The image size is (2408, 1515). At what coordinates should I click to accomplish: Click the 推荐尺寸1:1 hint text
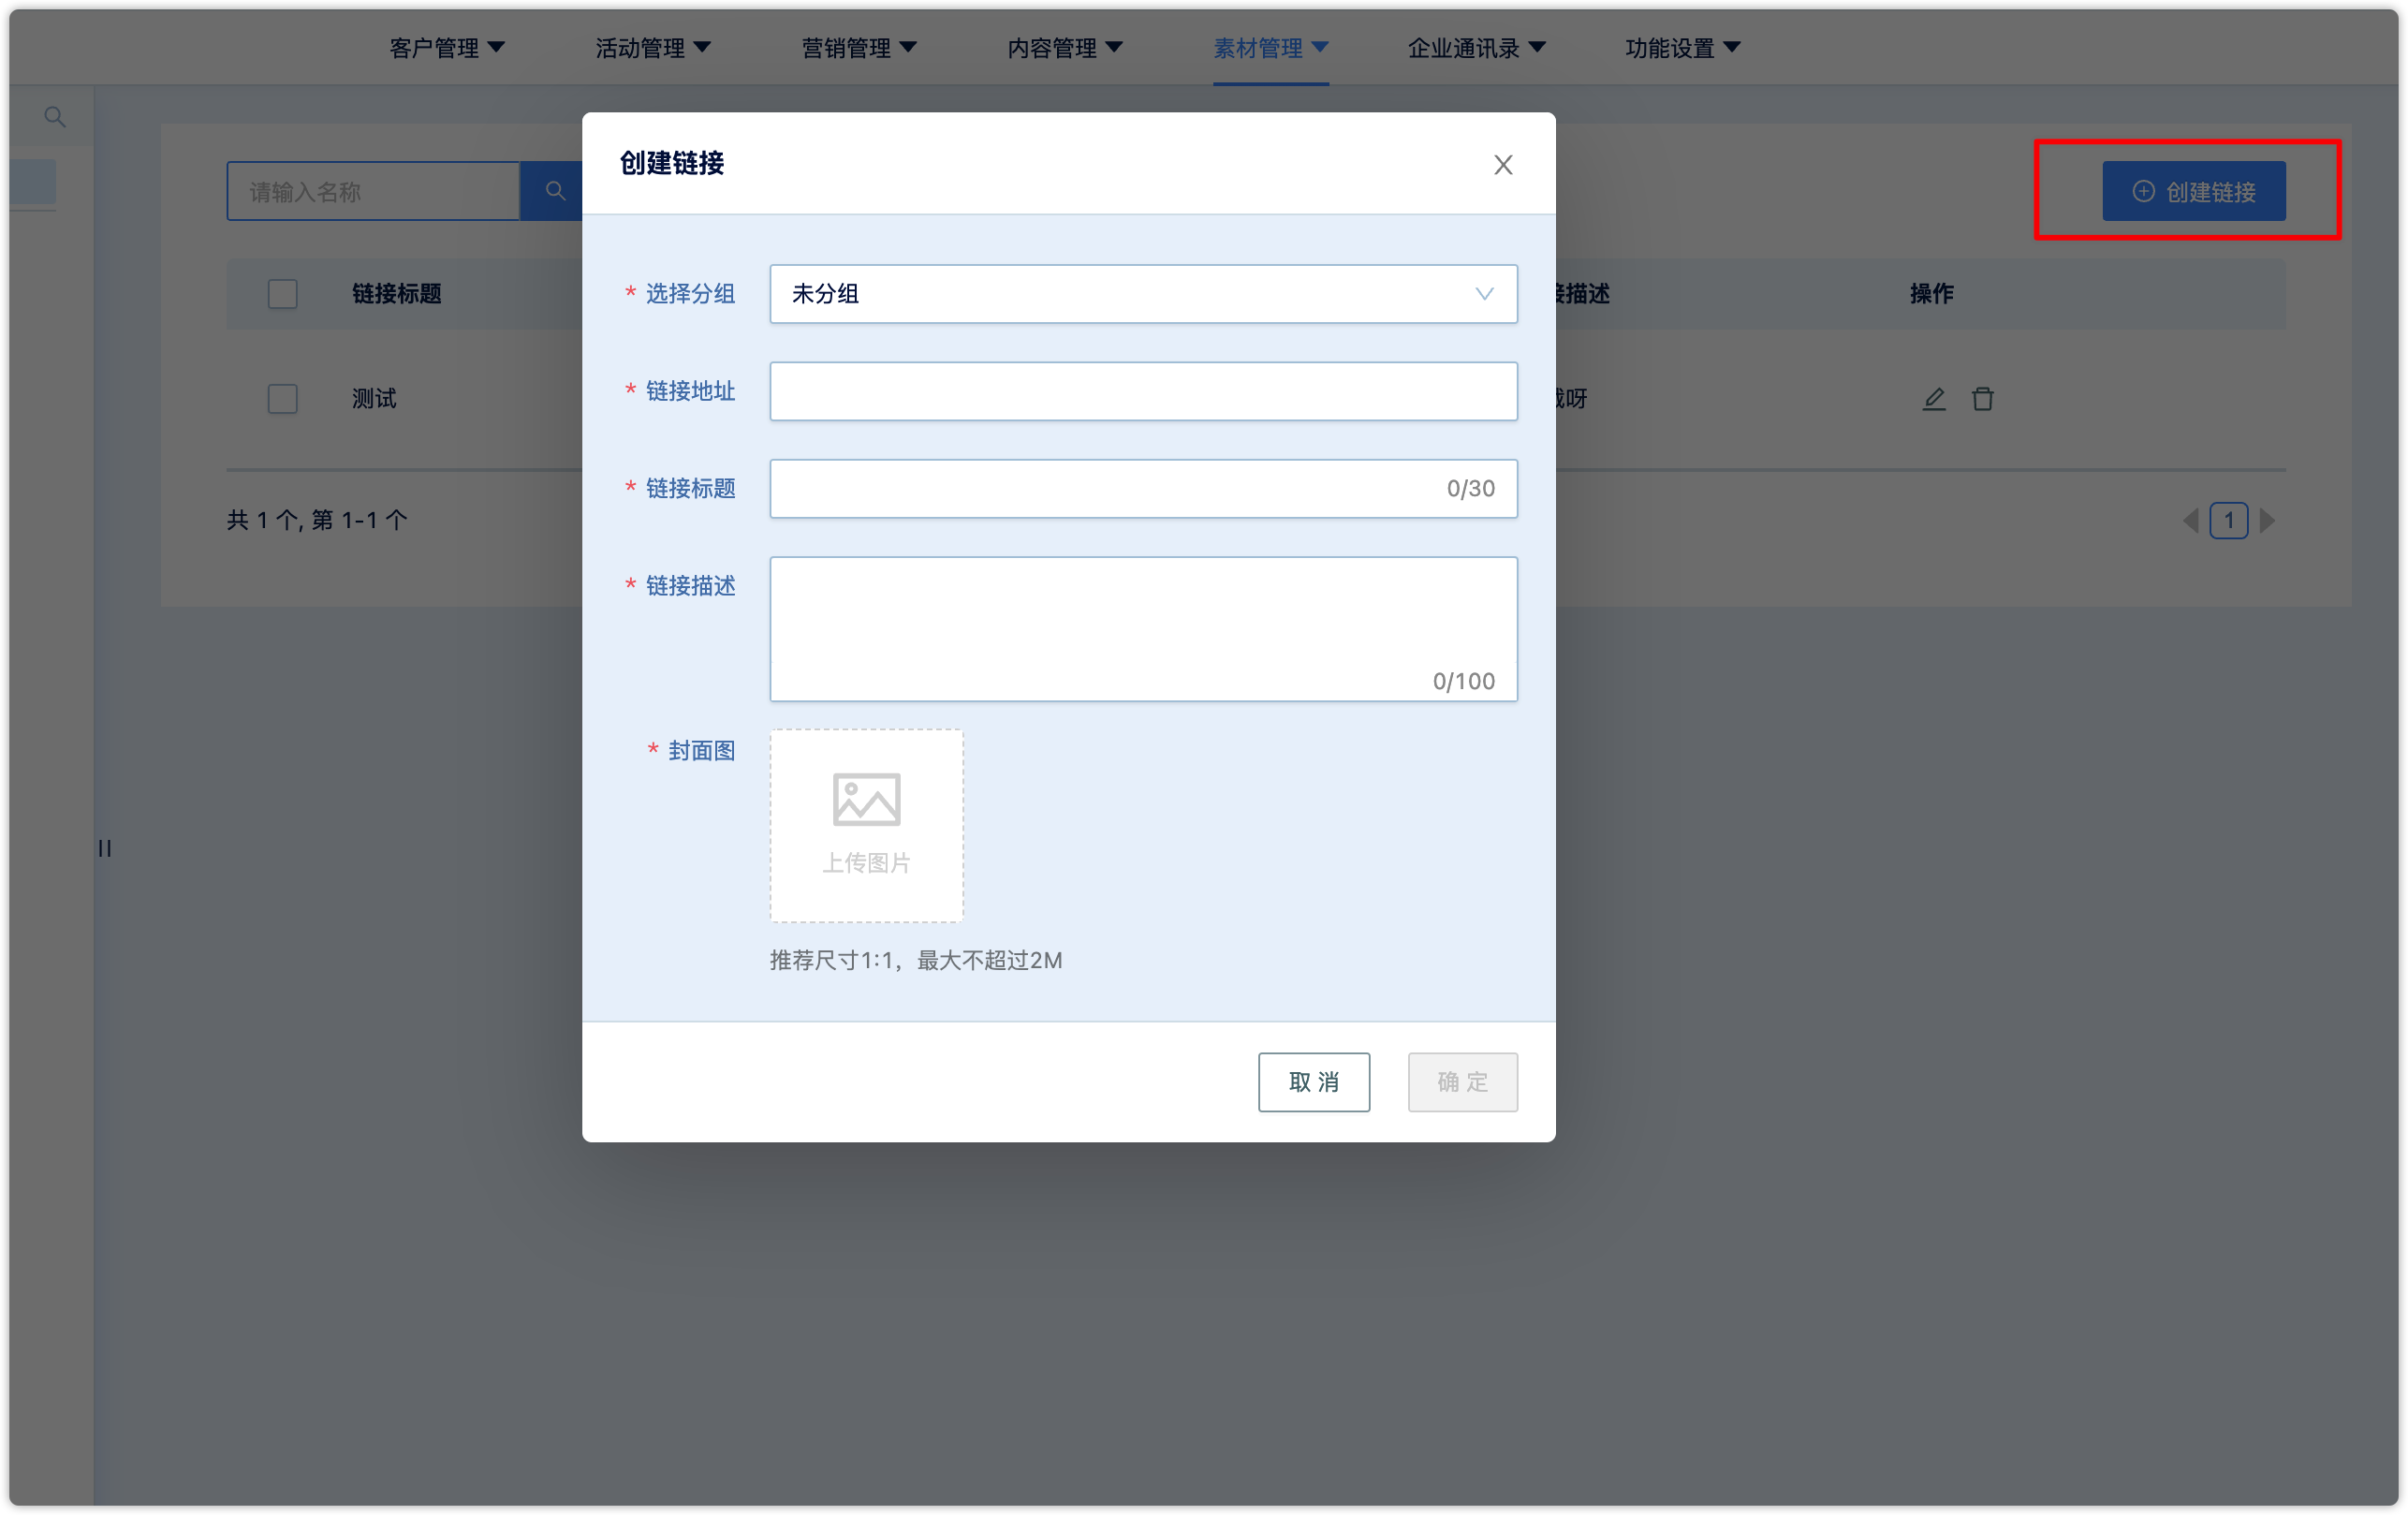[915, 960]
